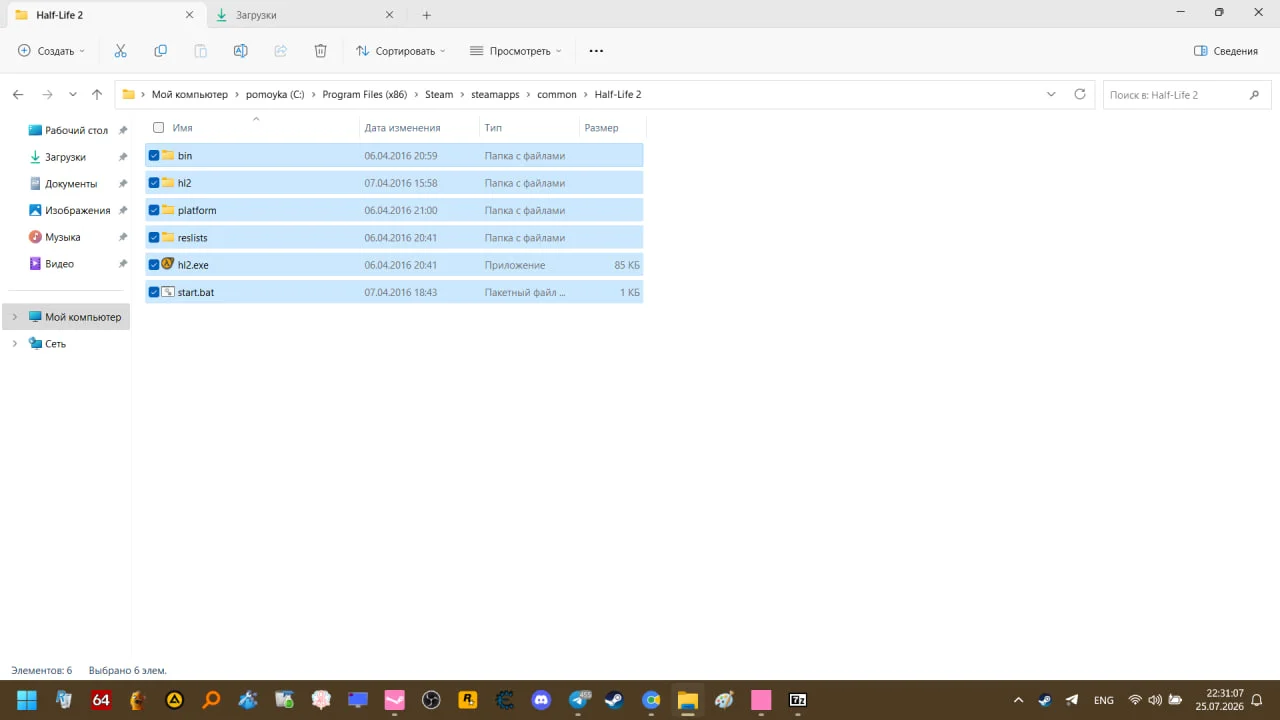Close the Загрузки tab
This screenshot has height=720, width=1280.
click(390, 15)
